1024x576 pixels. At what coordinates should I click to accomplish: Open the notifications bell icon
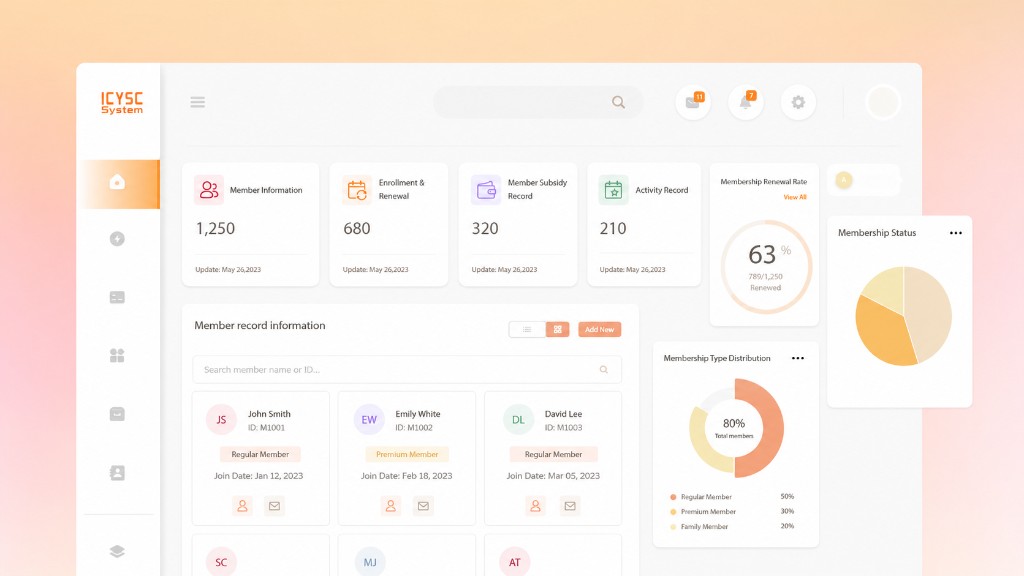745,102
